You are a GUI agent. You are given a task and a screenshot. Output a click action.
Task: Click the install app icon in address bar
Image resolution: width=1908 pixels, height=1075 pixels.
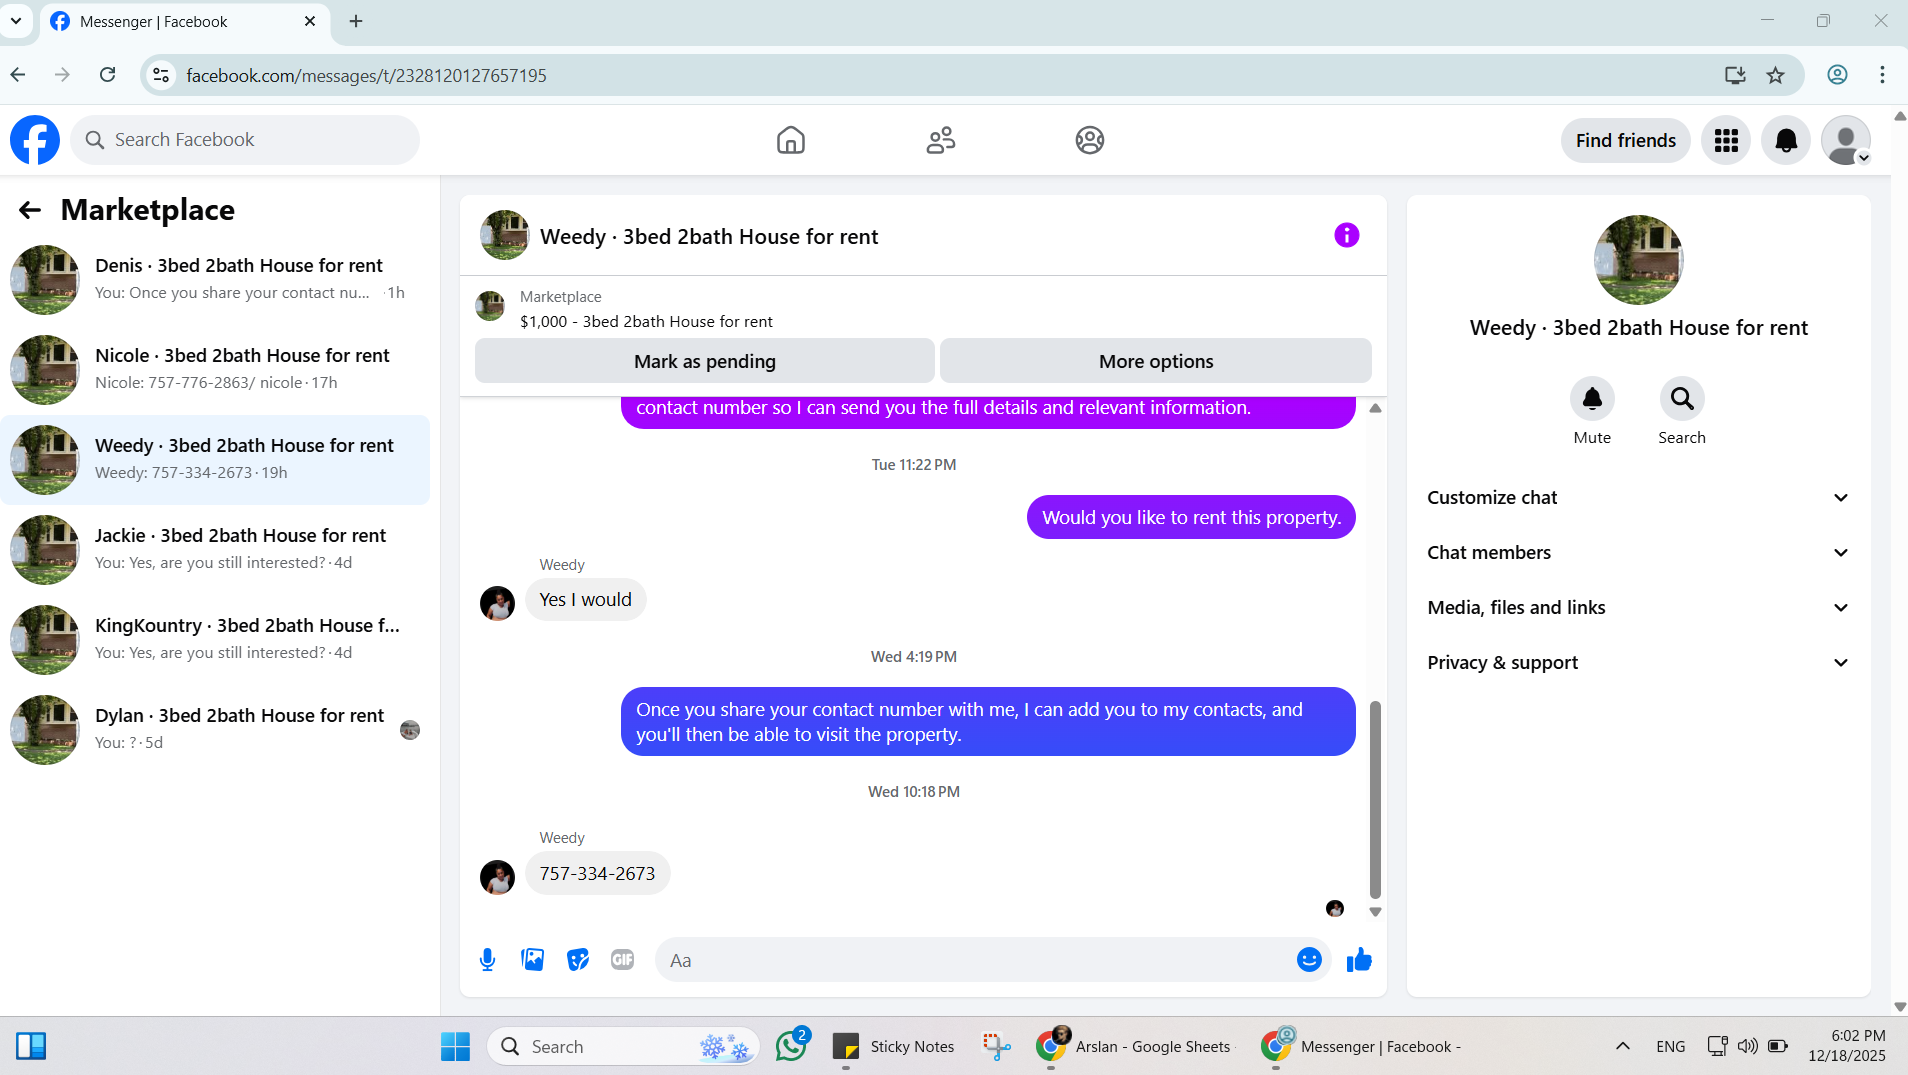[1735, 75]
